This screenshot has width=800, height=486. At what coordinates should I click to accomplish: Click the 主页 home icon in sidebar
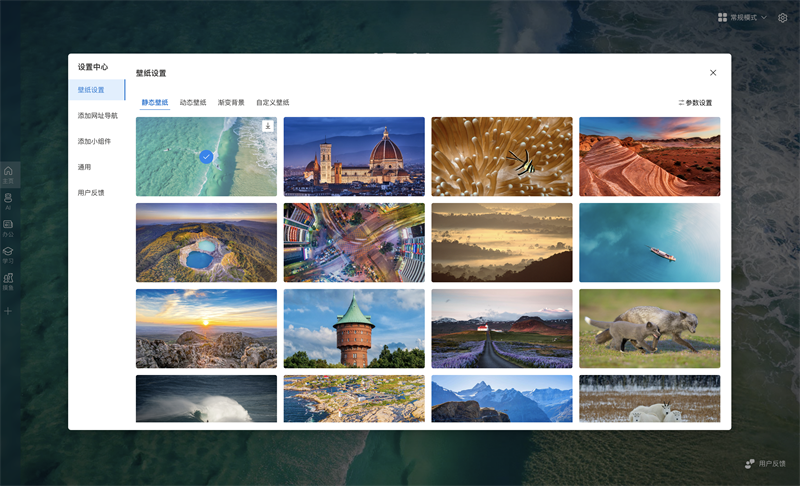tap(8, 173)
